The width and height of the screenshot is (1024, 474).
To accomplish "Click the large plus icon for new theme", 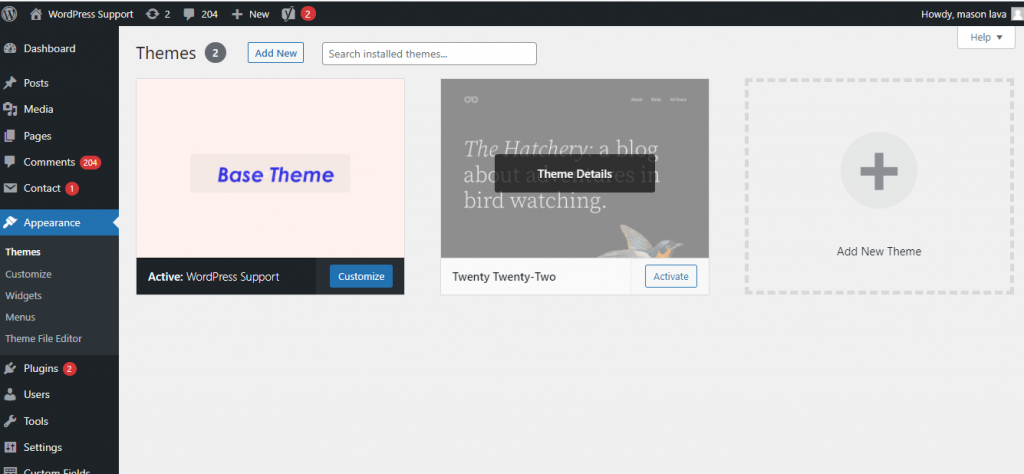I will [x=878, y=171].
